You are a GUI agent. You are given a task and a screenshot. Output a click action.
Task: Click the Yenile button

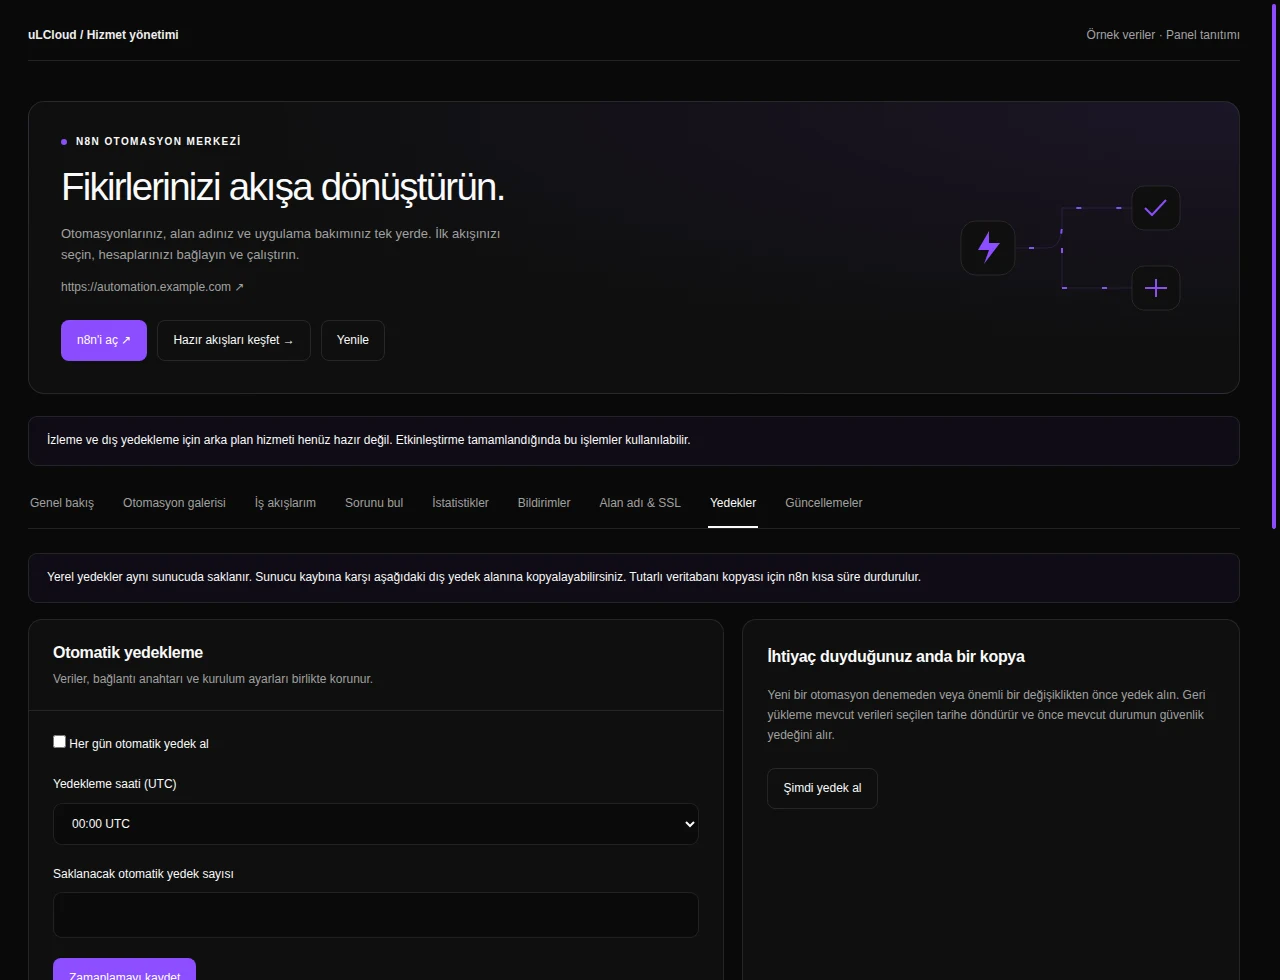353,340
